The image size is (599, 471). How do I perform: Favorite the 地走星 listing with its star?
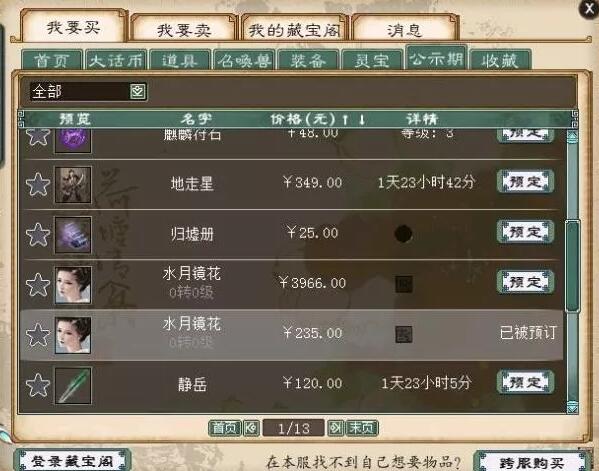(38, 185)
